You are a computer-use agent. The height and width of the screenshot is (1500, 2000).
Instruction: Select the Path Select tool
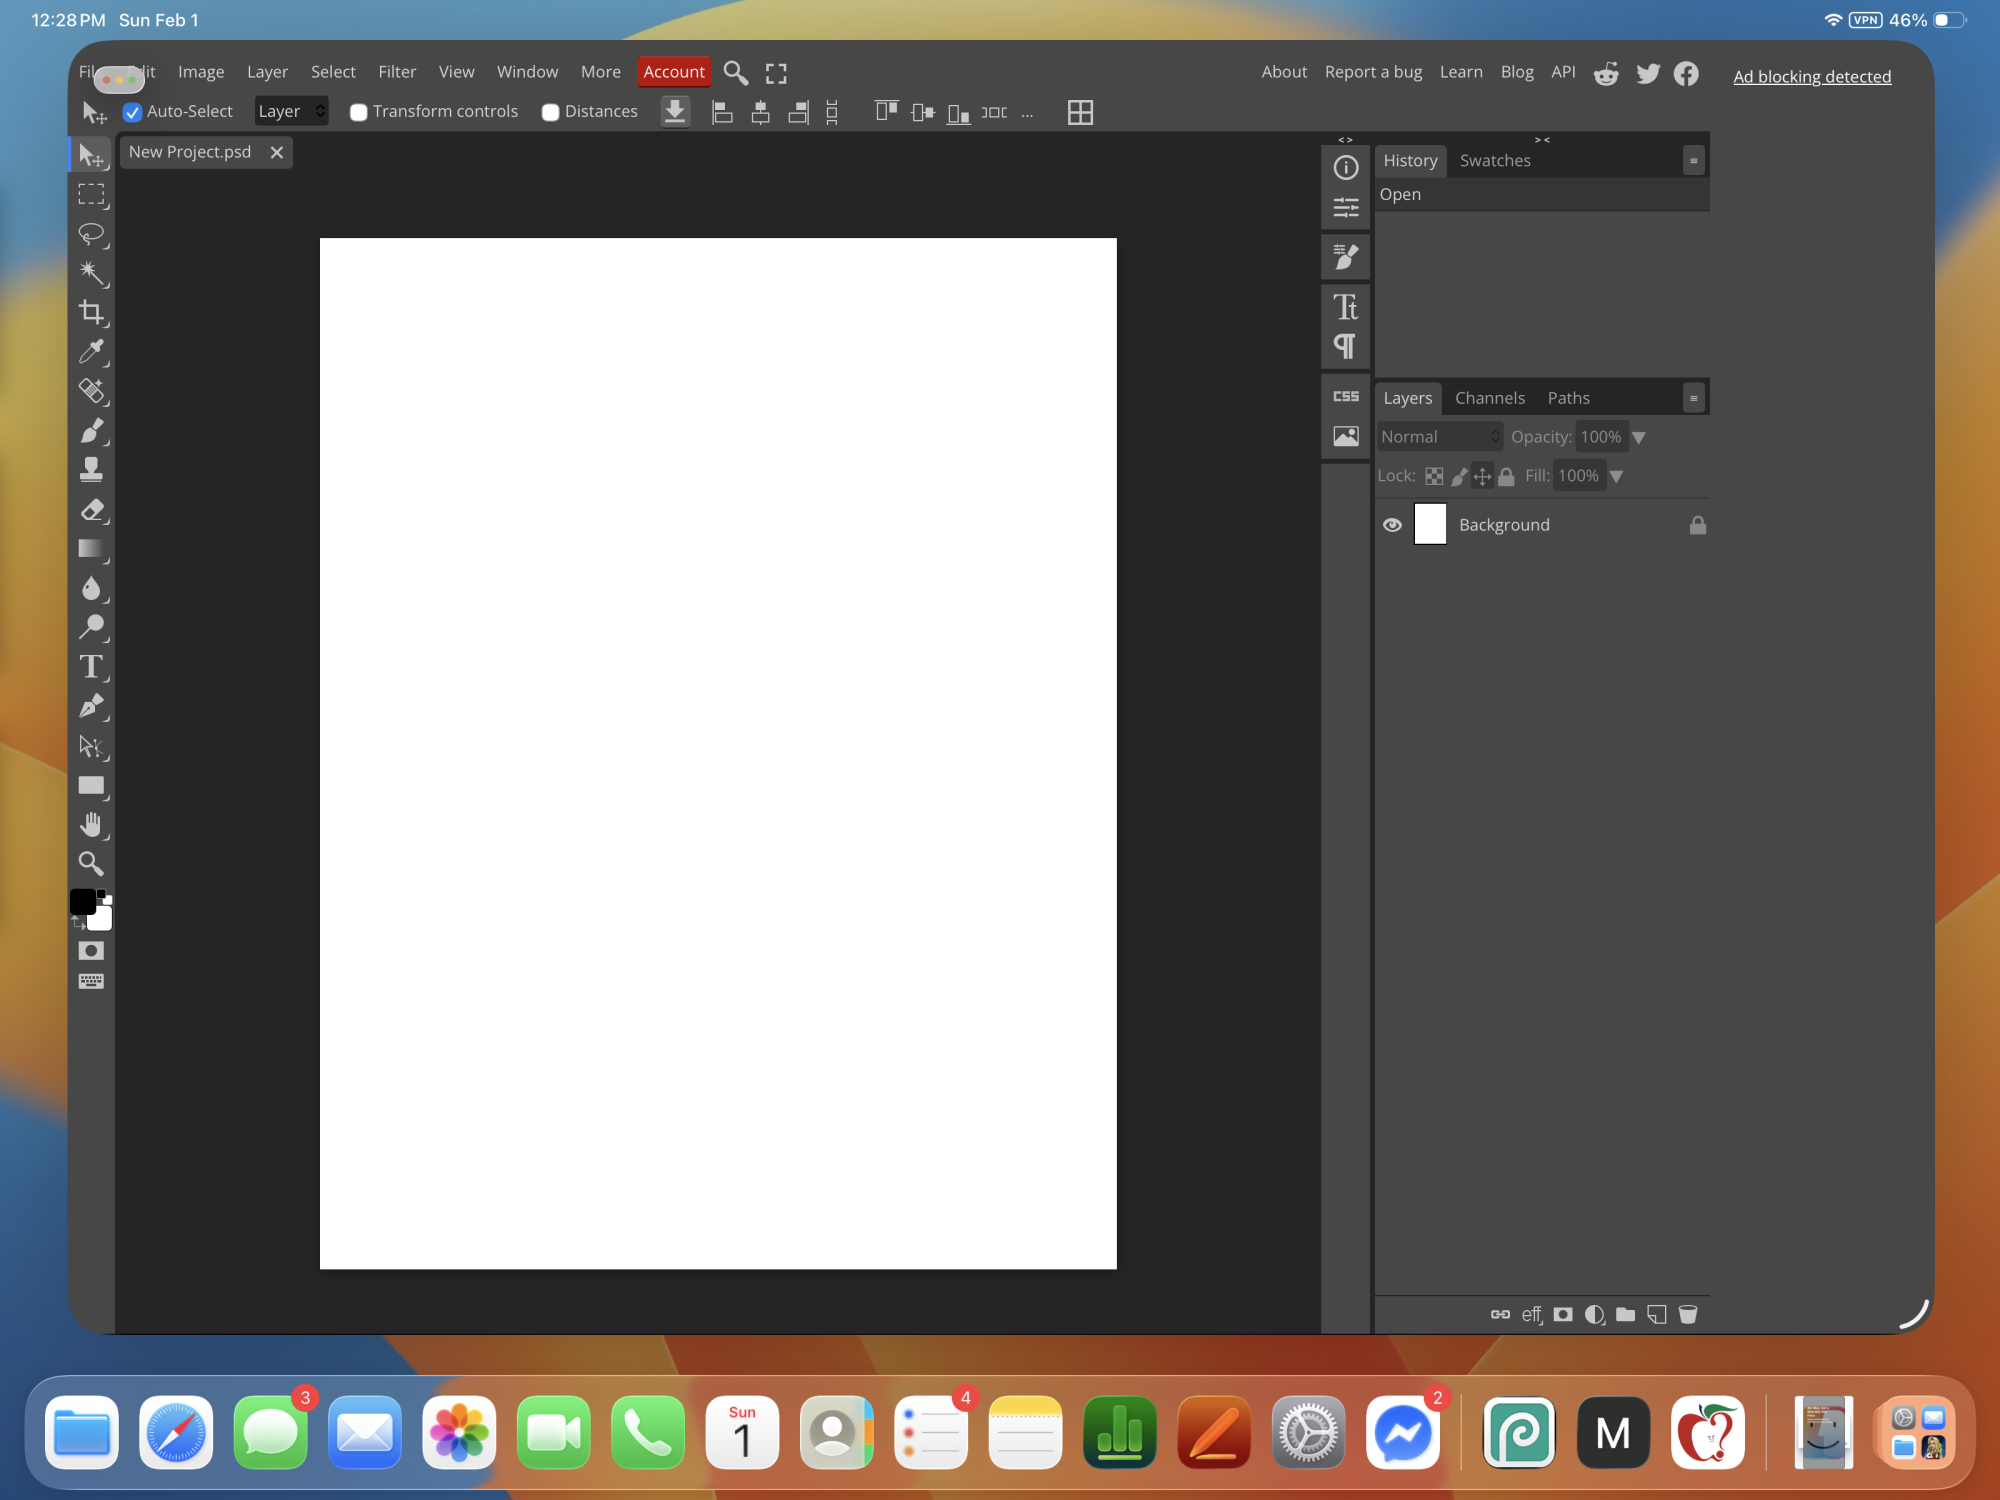pos(91,746)
